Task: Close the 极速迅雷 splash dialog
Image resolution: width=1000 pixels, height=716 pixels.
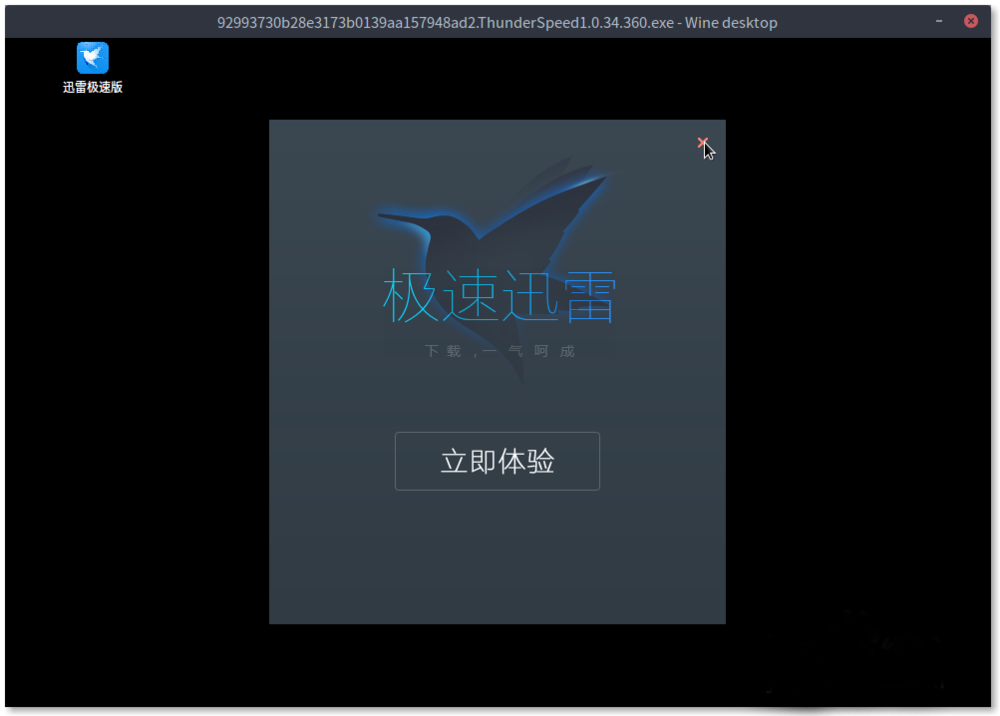Action: click(702, 142)
